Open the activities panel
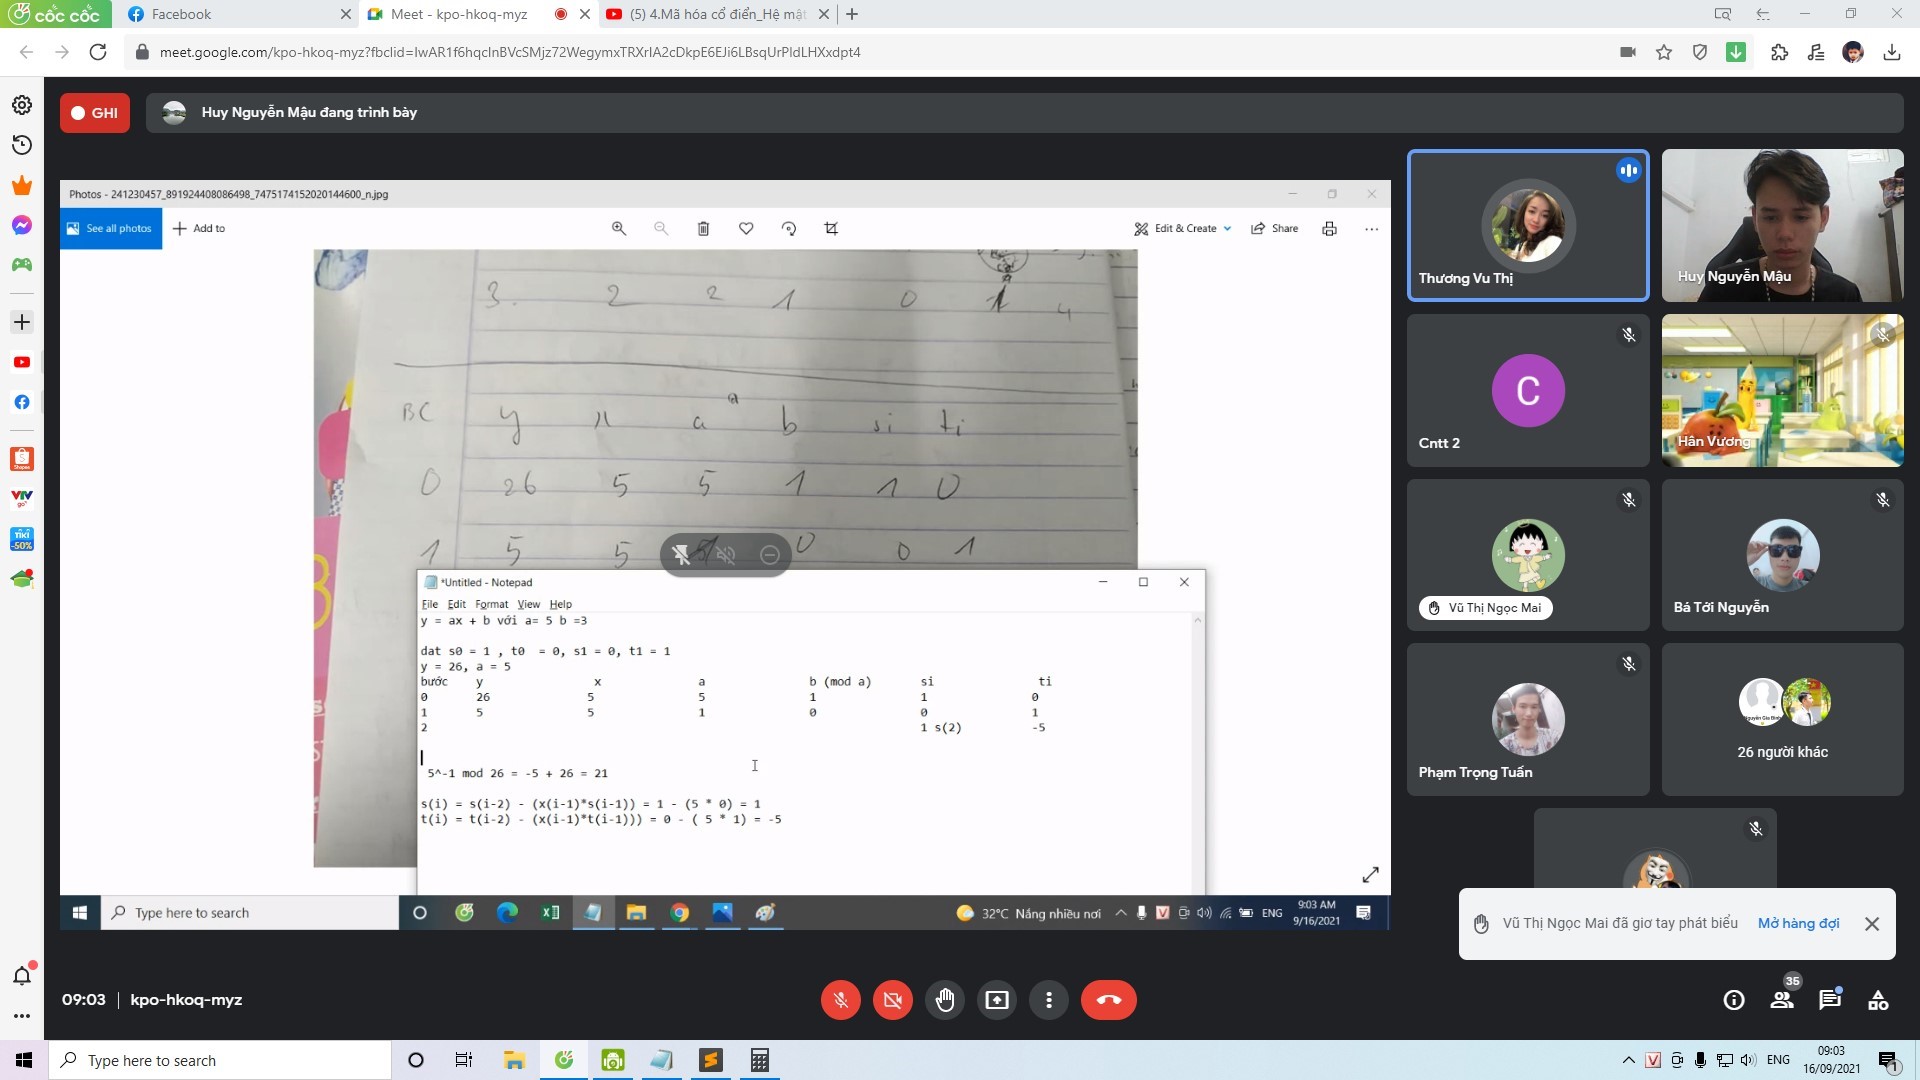The height and width of the screenshot is (1080, 1920). point(1878,1000)
